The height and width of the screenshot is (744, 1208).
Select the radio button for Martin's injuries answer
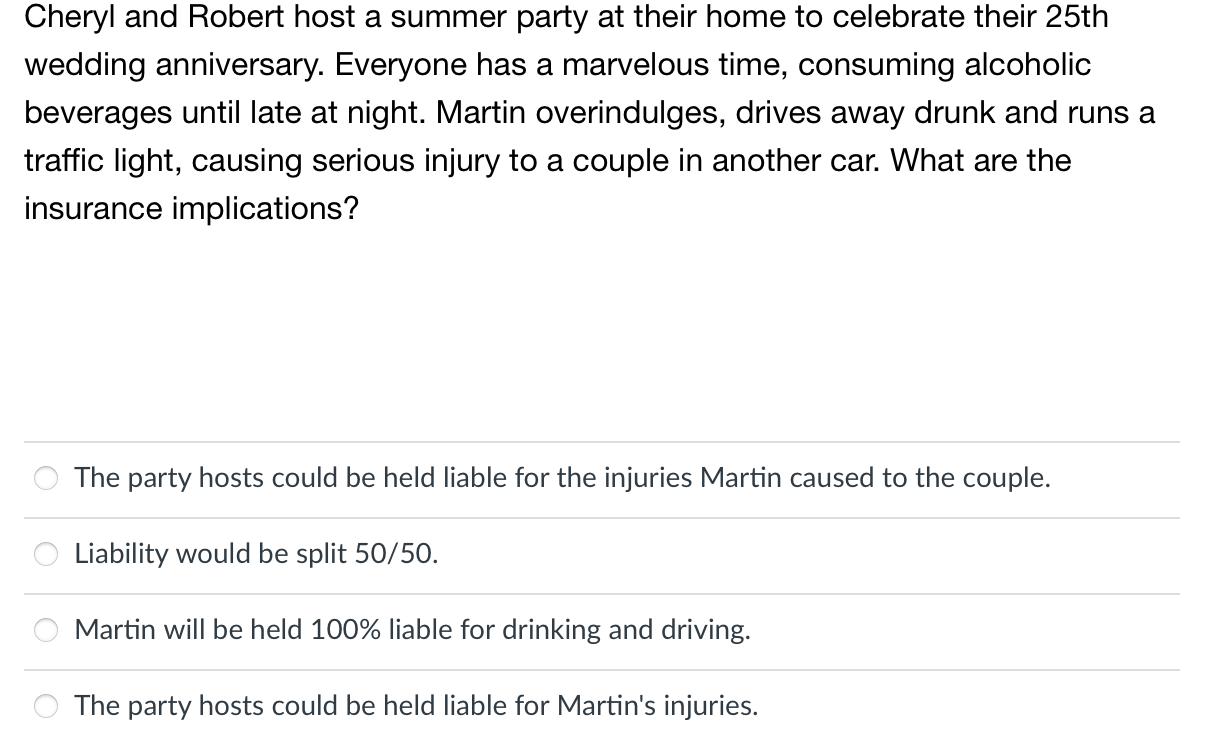tap(45, 706)
